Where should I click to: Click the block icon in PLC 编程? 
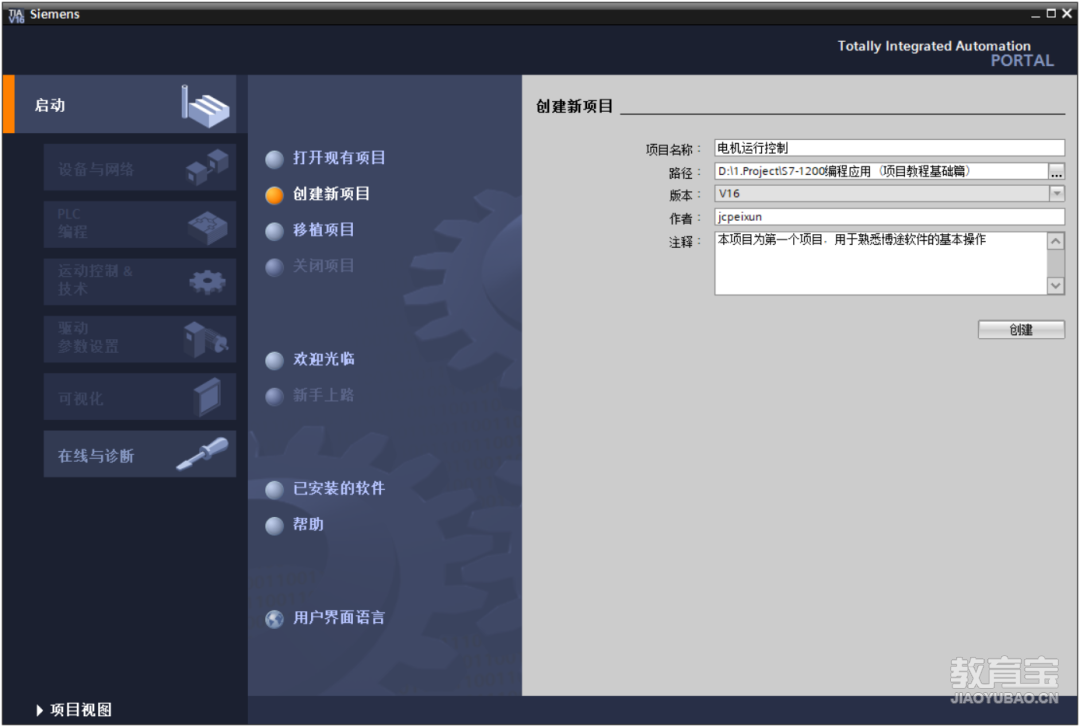coord(207,225)
